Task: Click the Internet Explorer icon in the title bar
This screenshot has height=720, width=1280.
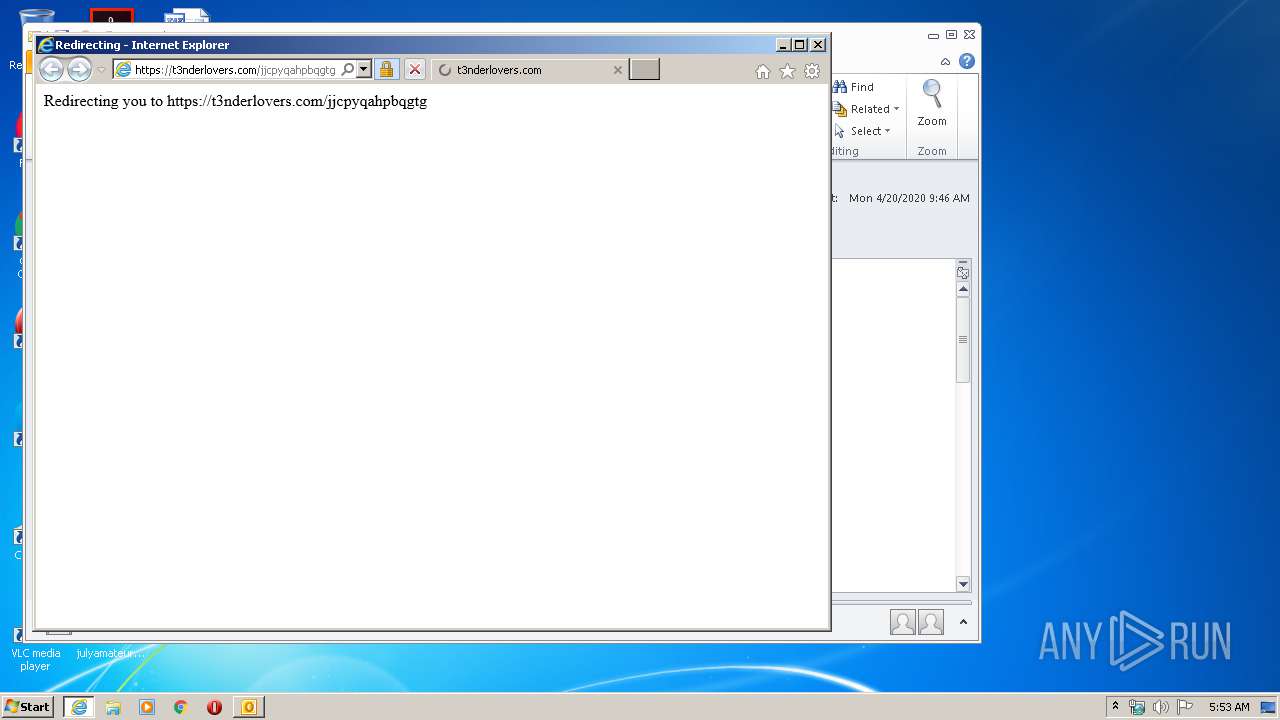Action: click(46, 44)
